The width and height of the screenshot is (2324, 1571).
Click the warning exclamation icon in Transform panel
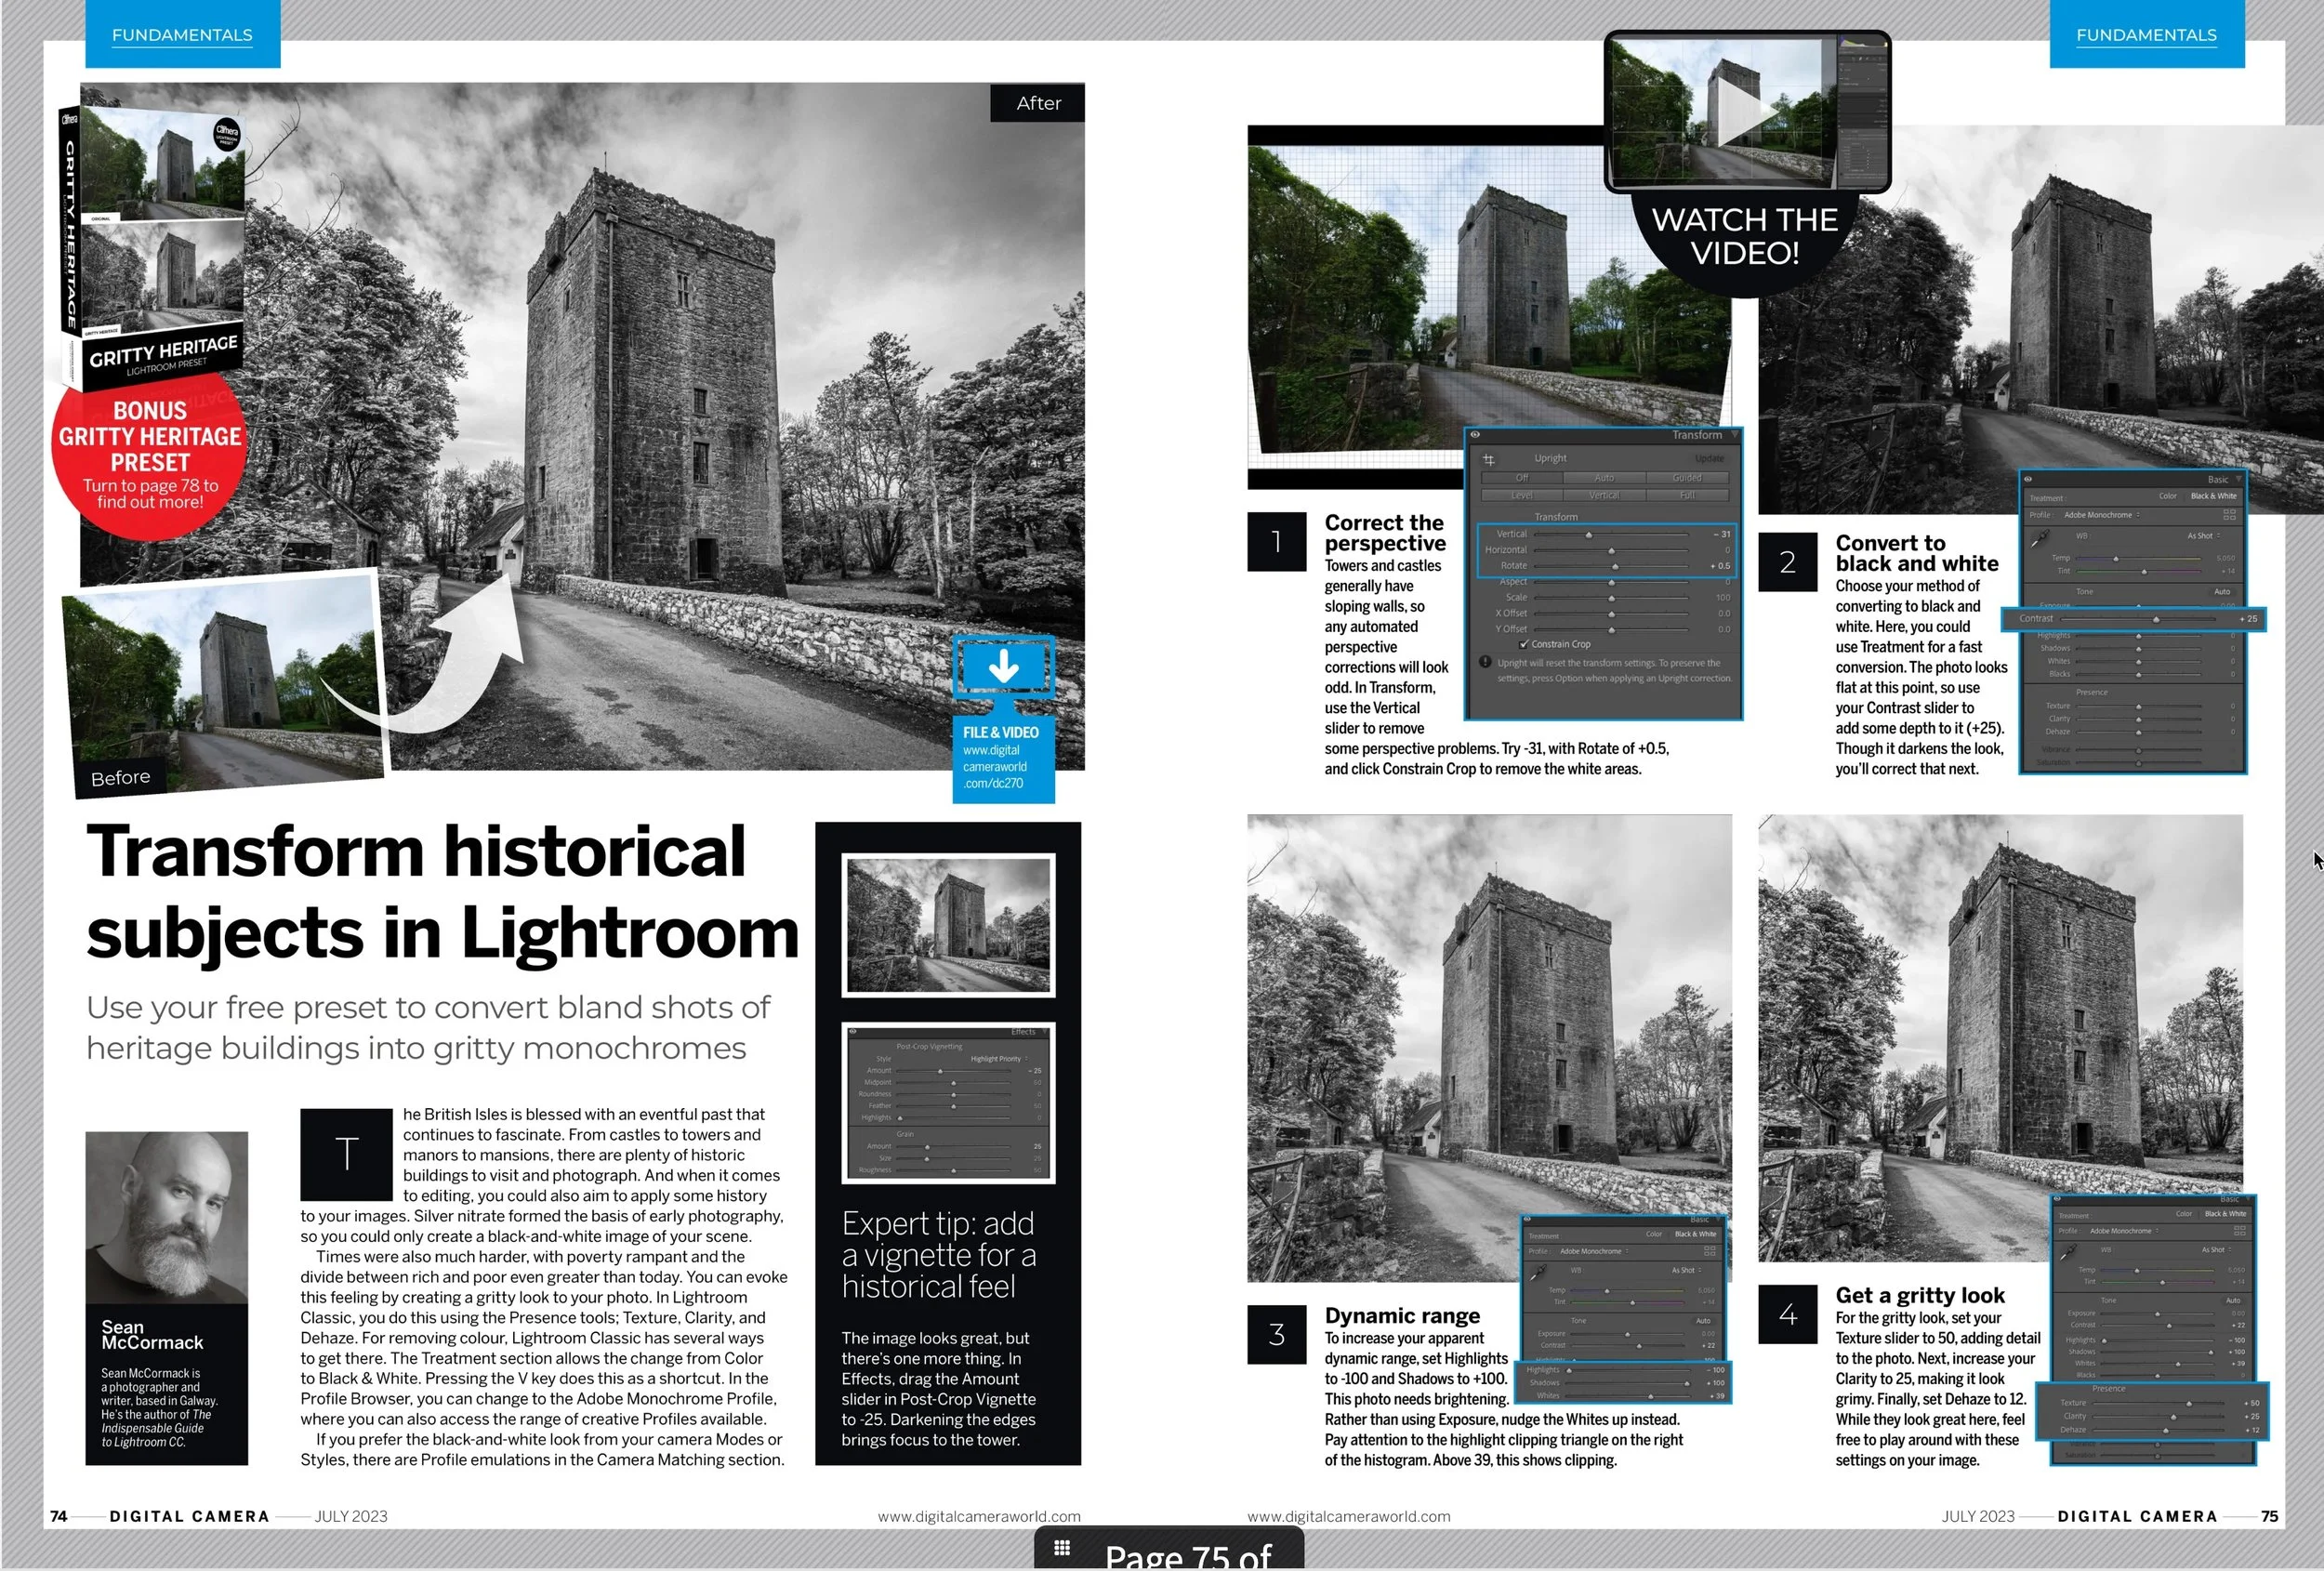click(1485, 662)
